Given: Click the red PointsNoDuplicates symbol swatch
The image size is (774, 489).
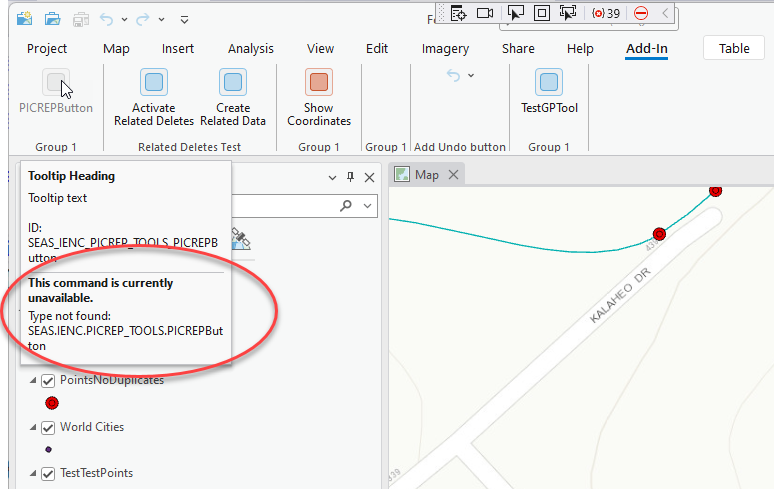Looking at the screenshot, I should coord(52,403).
